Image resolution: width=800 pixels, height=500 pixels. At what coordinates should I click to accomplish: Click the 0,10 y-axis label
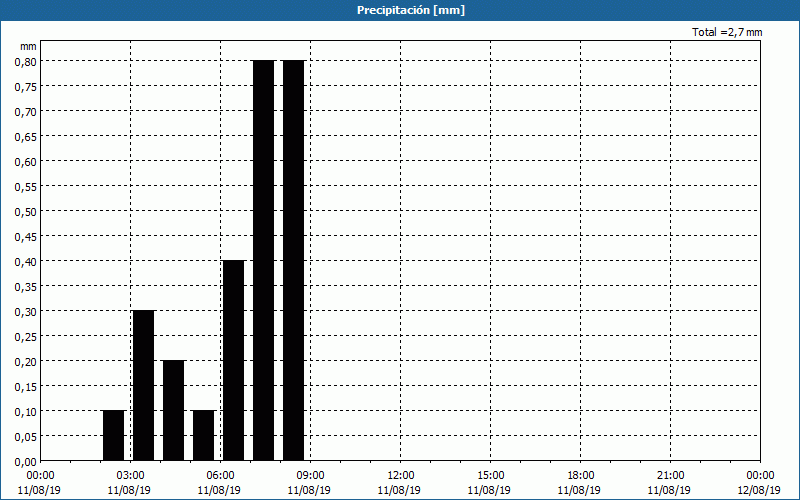(25, 411)
